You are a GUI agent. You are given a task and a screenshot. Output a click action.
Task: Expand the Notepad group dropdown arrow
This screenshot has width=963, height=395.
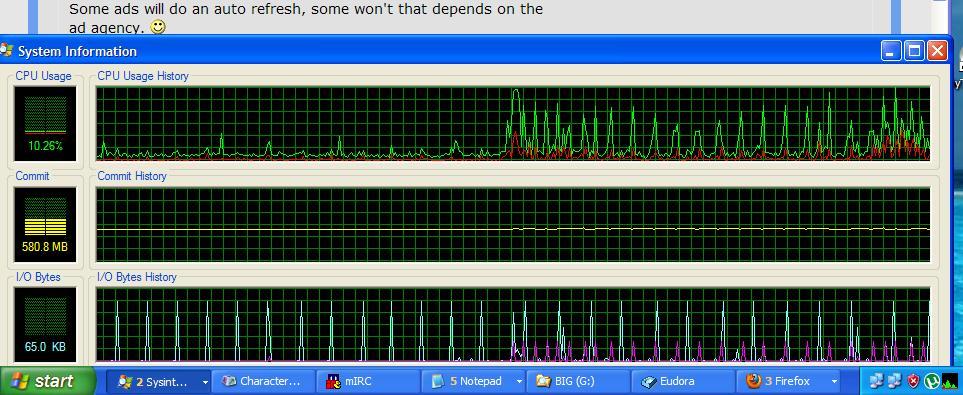(x=519, y=382)
